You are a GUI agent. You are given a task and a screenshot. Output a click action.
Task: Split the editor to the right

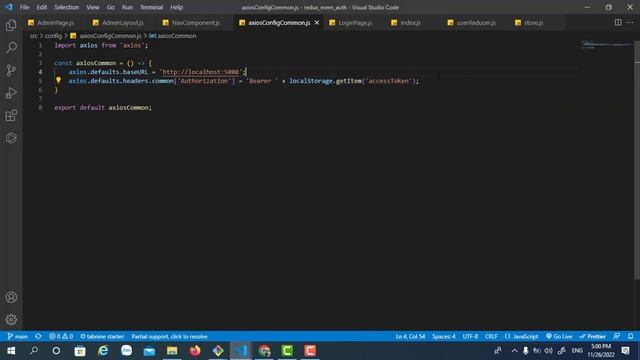(618, 22)
